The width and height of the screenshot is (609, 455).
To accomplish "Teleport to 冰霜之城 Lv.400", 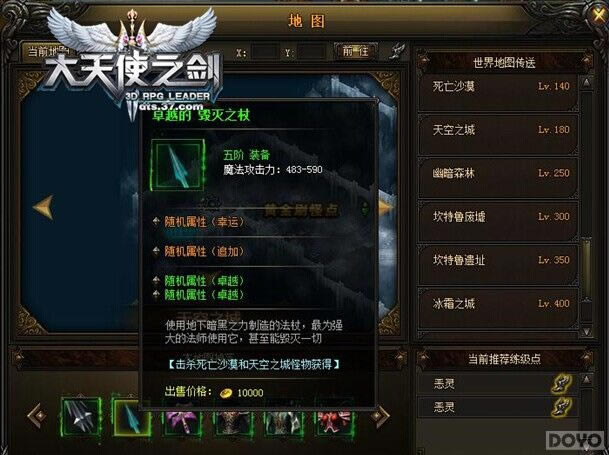I will pyautogui.click(x=499, y=309).
